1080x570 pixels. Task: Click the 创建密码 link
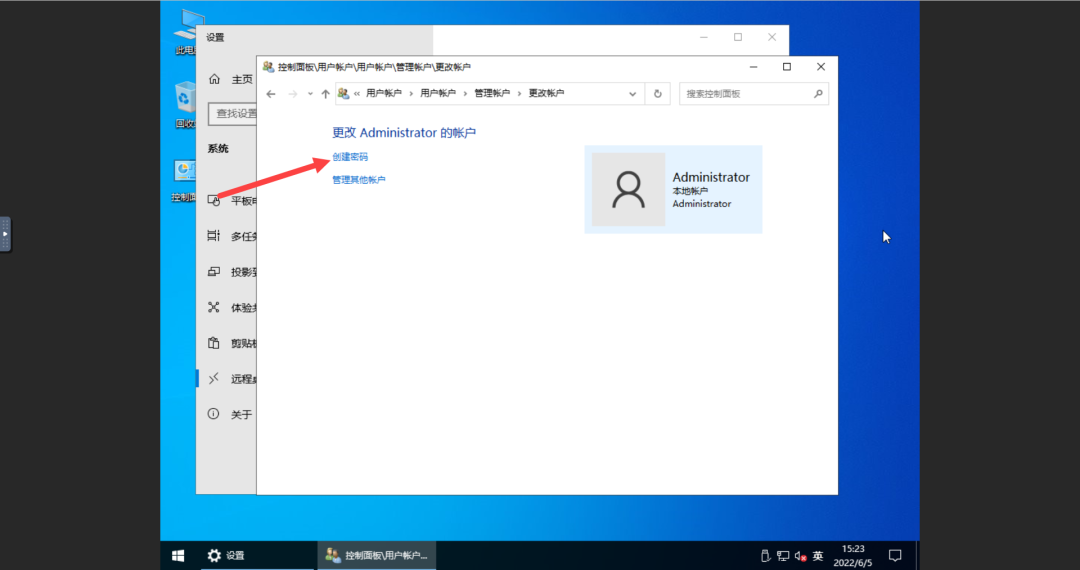350,157
